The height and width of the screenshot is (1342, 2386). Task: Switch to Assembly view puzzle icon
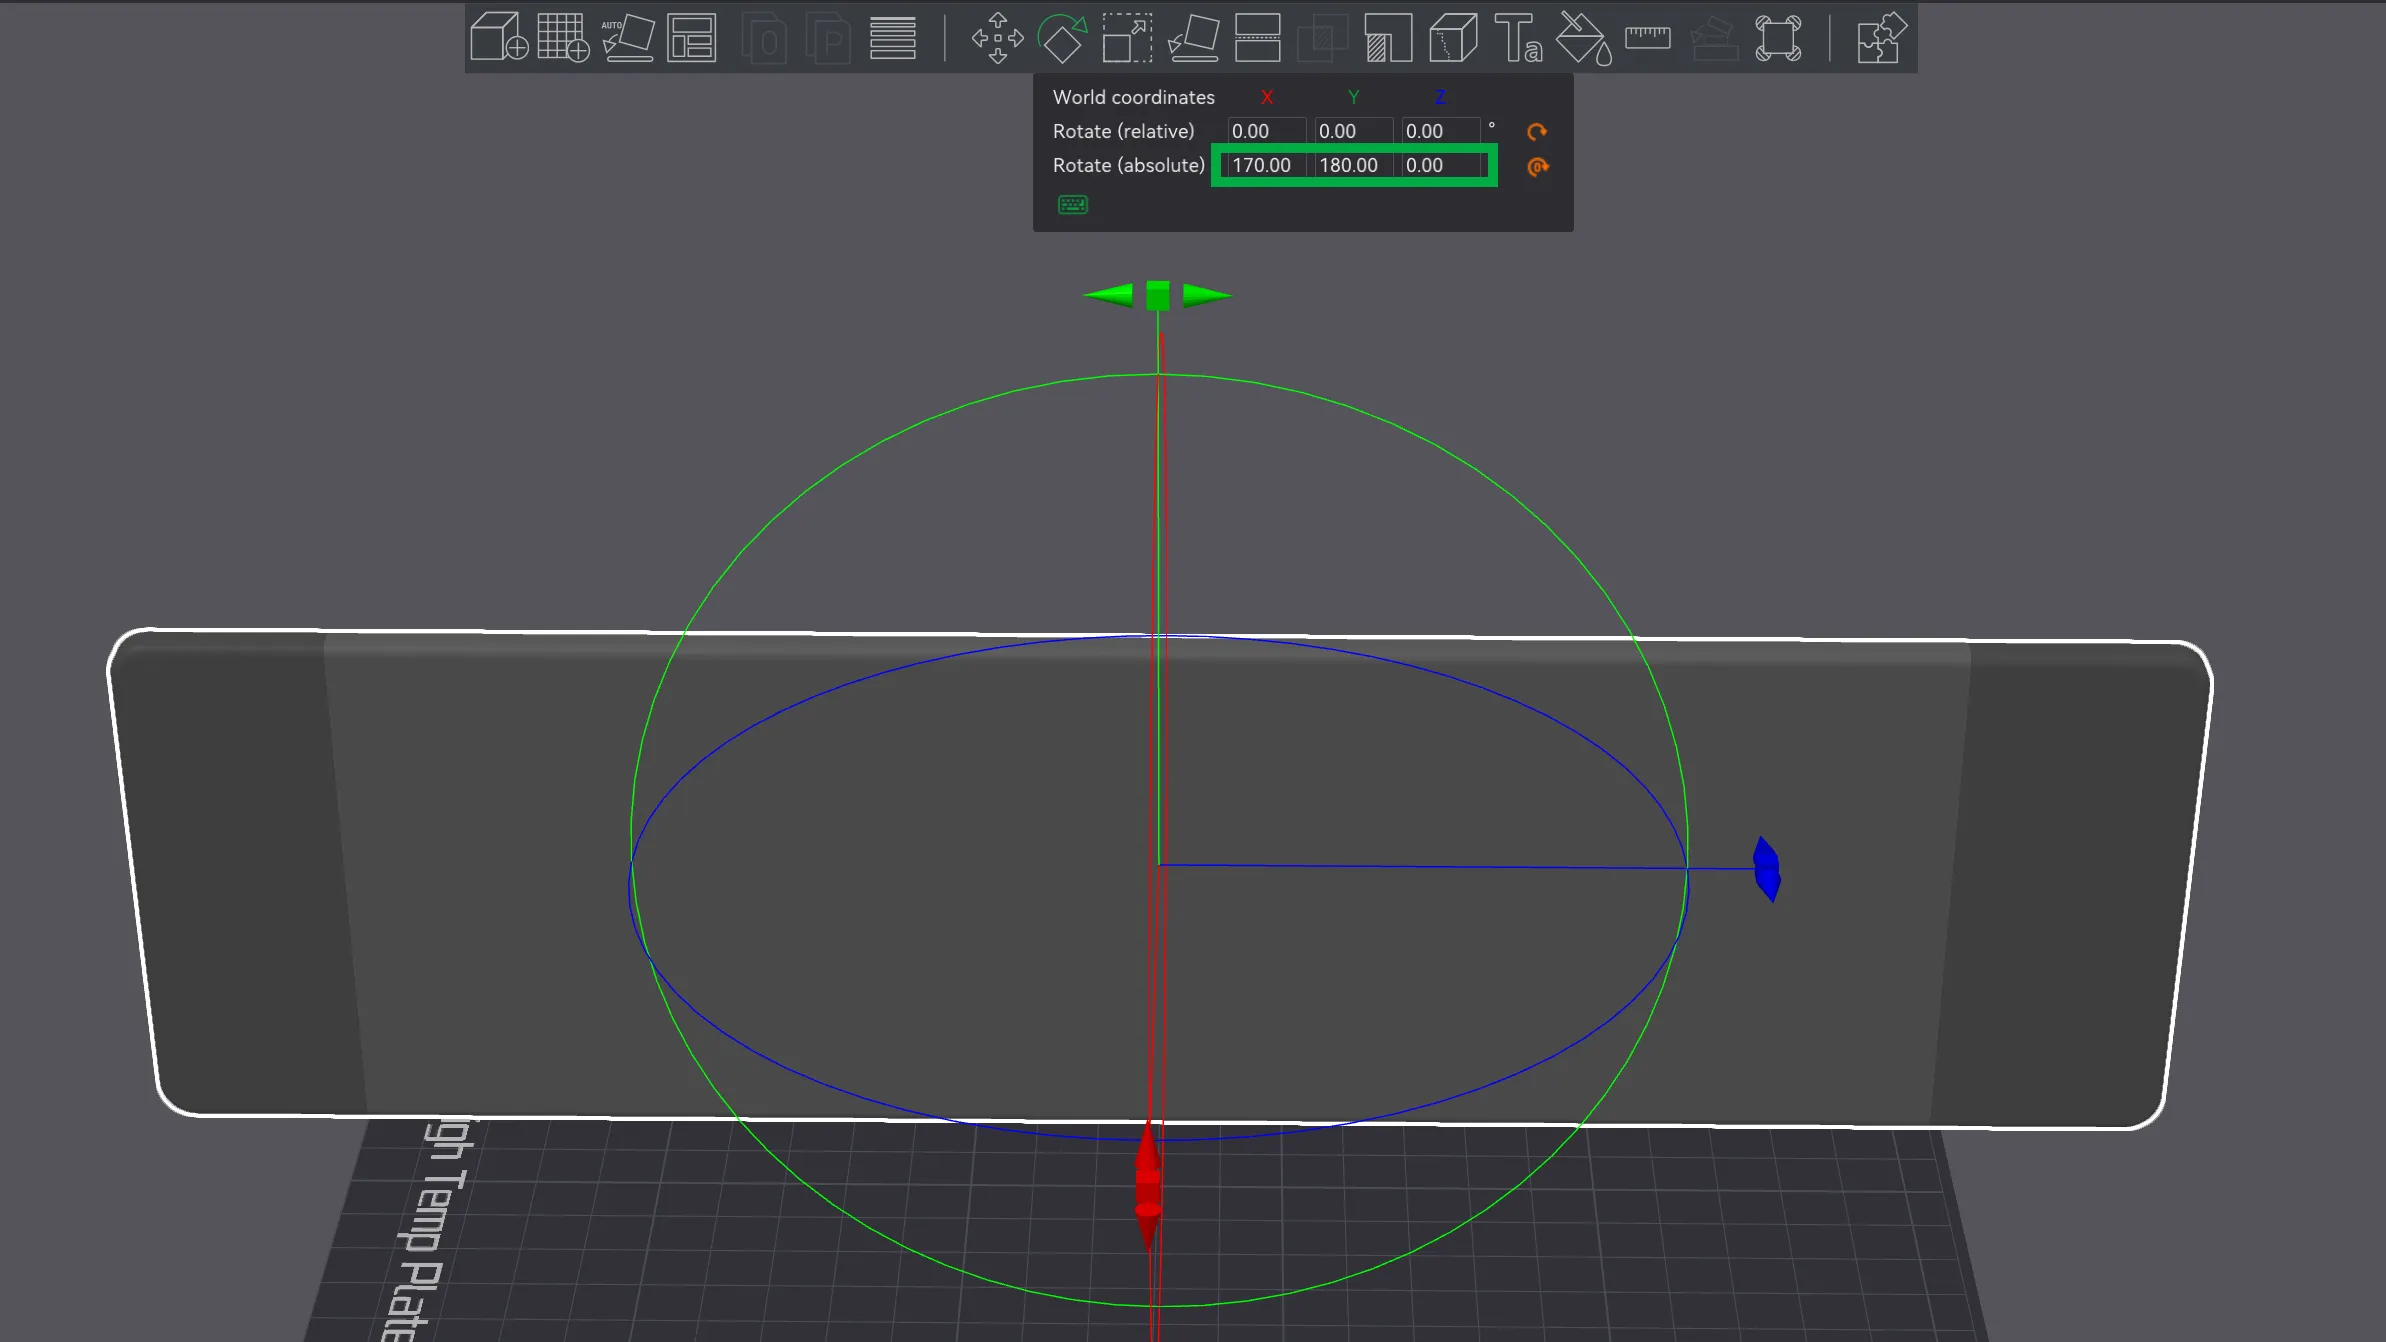tap(1881, 38)
